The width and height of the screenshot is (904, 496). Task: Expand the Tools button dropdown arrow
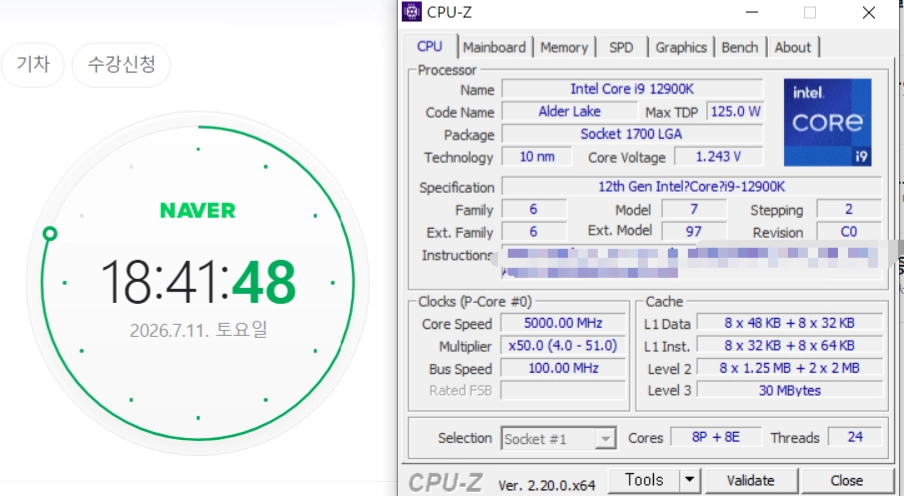(690, 480)
